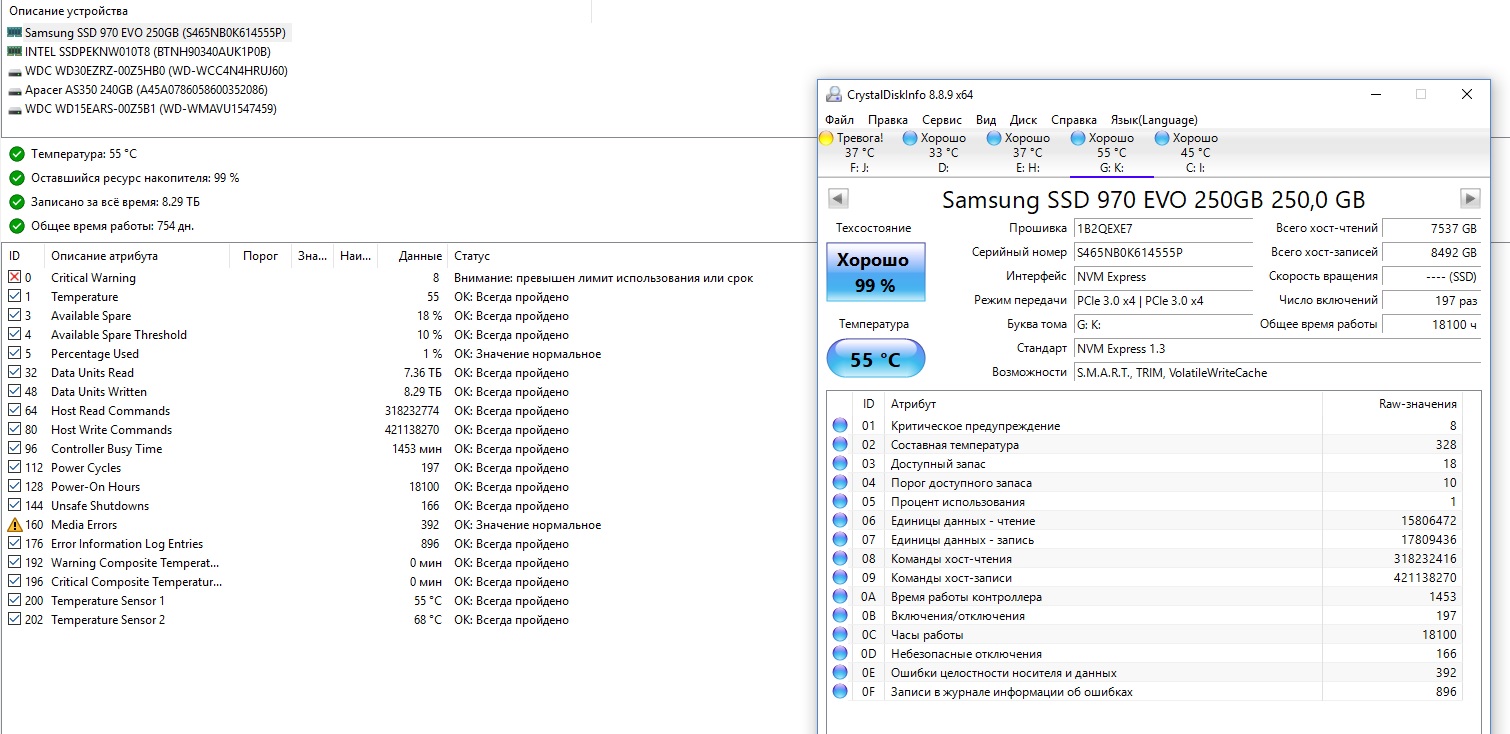This screenshot has height=734, width=1510.
Task: Click the green check beside Общее время работы
Action: pos(17,226)
